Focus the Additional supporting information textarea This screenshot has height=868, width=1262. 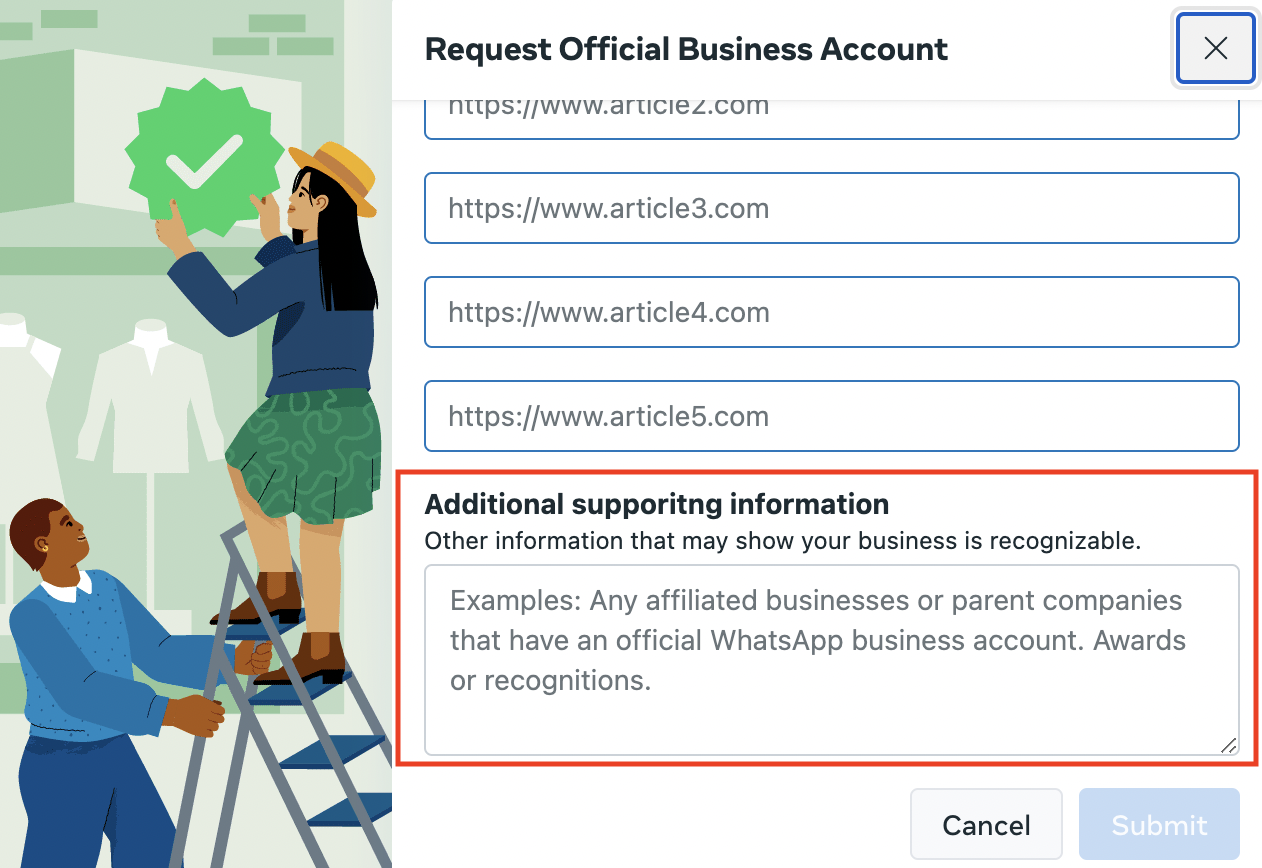(832, 660)
